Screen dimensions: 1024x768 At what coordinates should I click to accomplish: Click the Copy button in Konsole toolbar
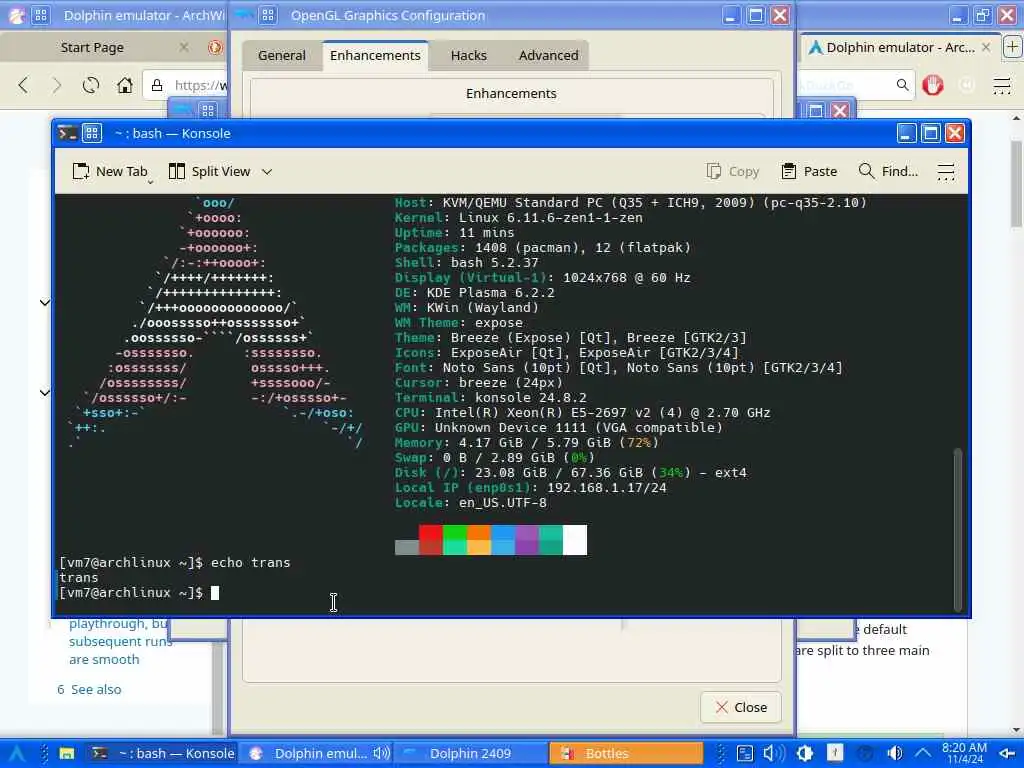coord(733,171)
